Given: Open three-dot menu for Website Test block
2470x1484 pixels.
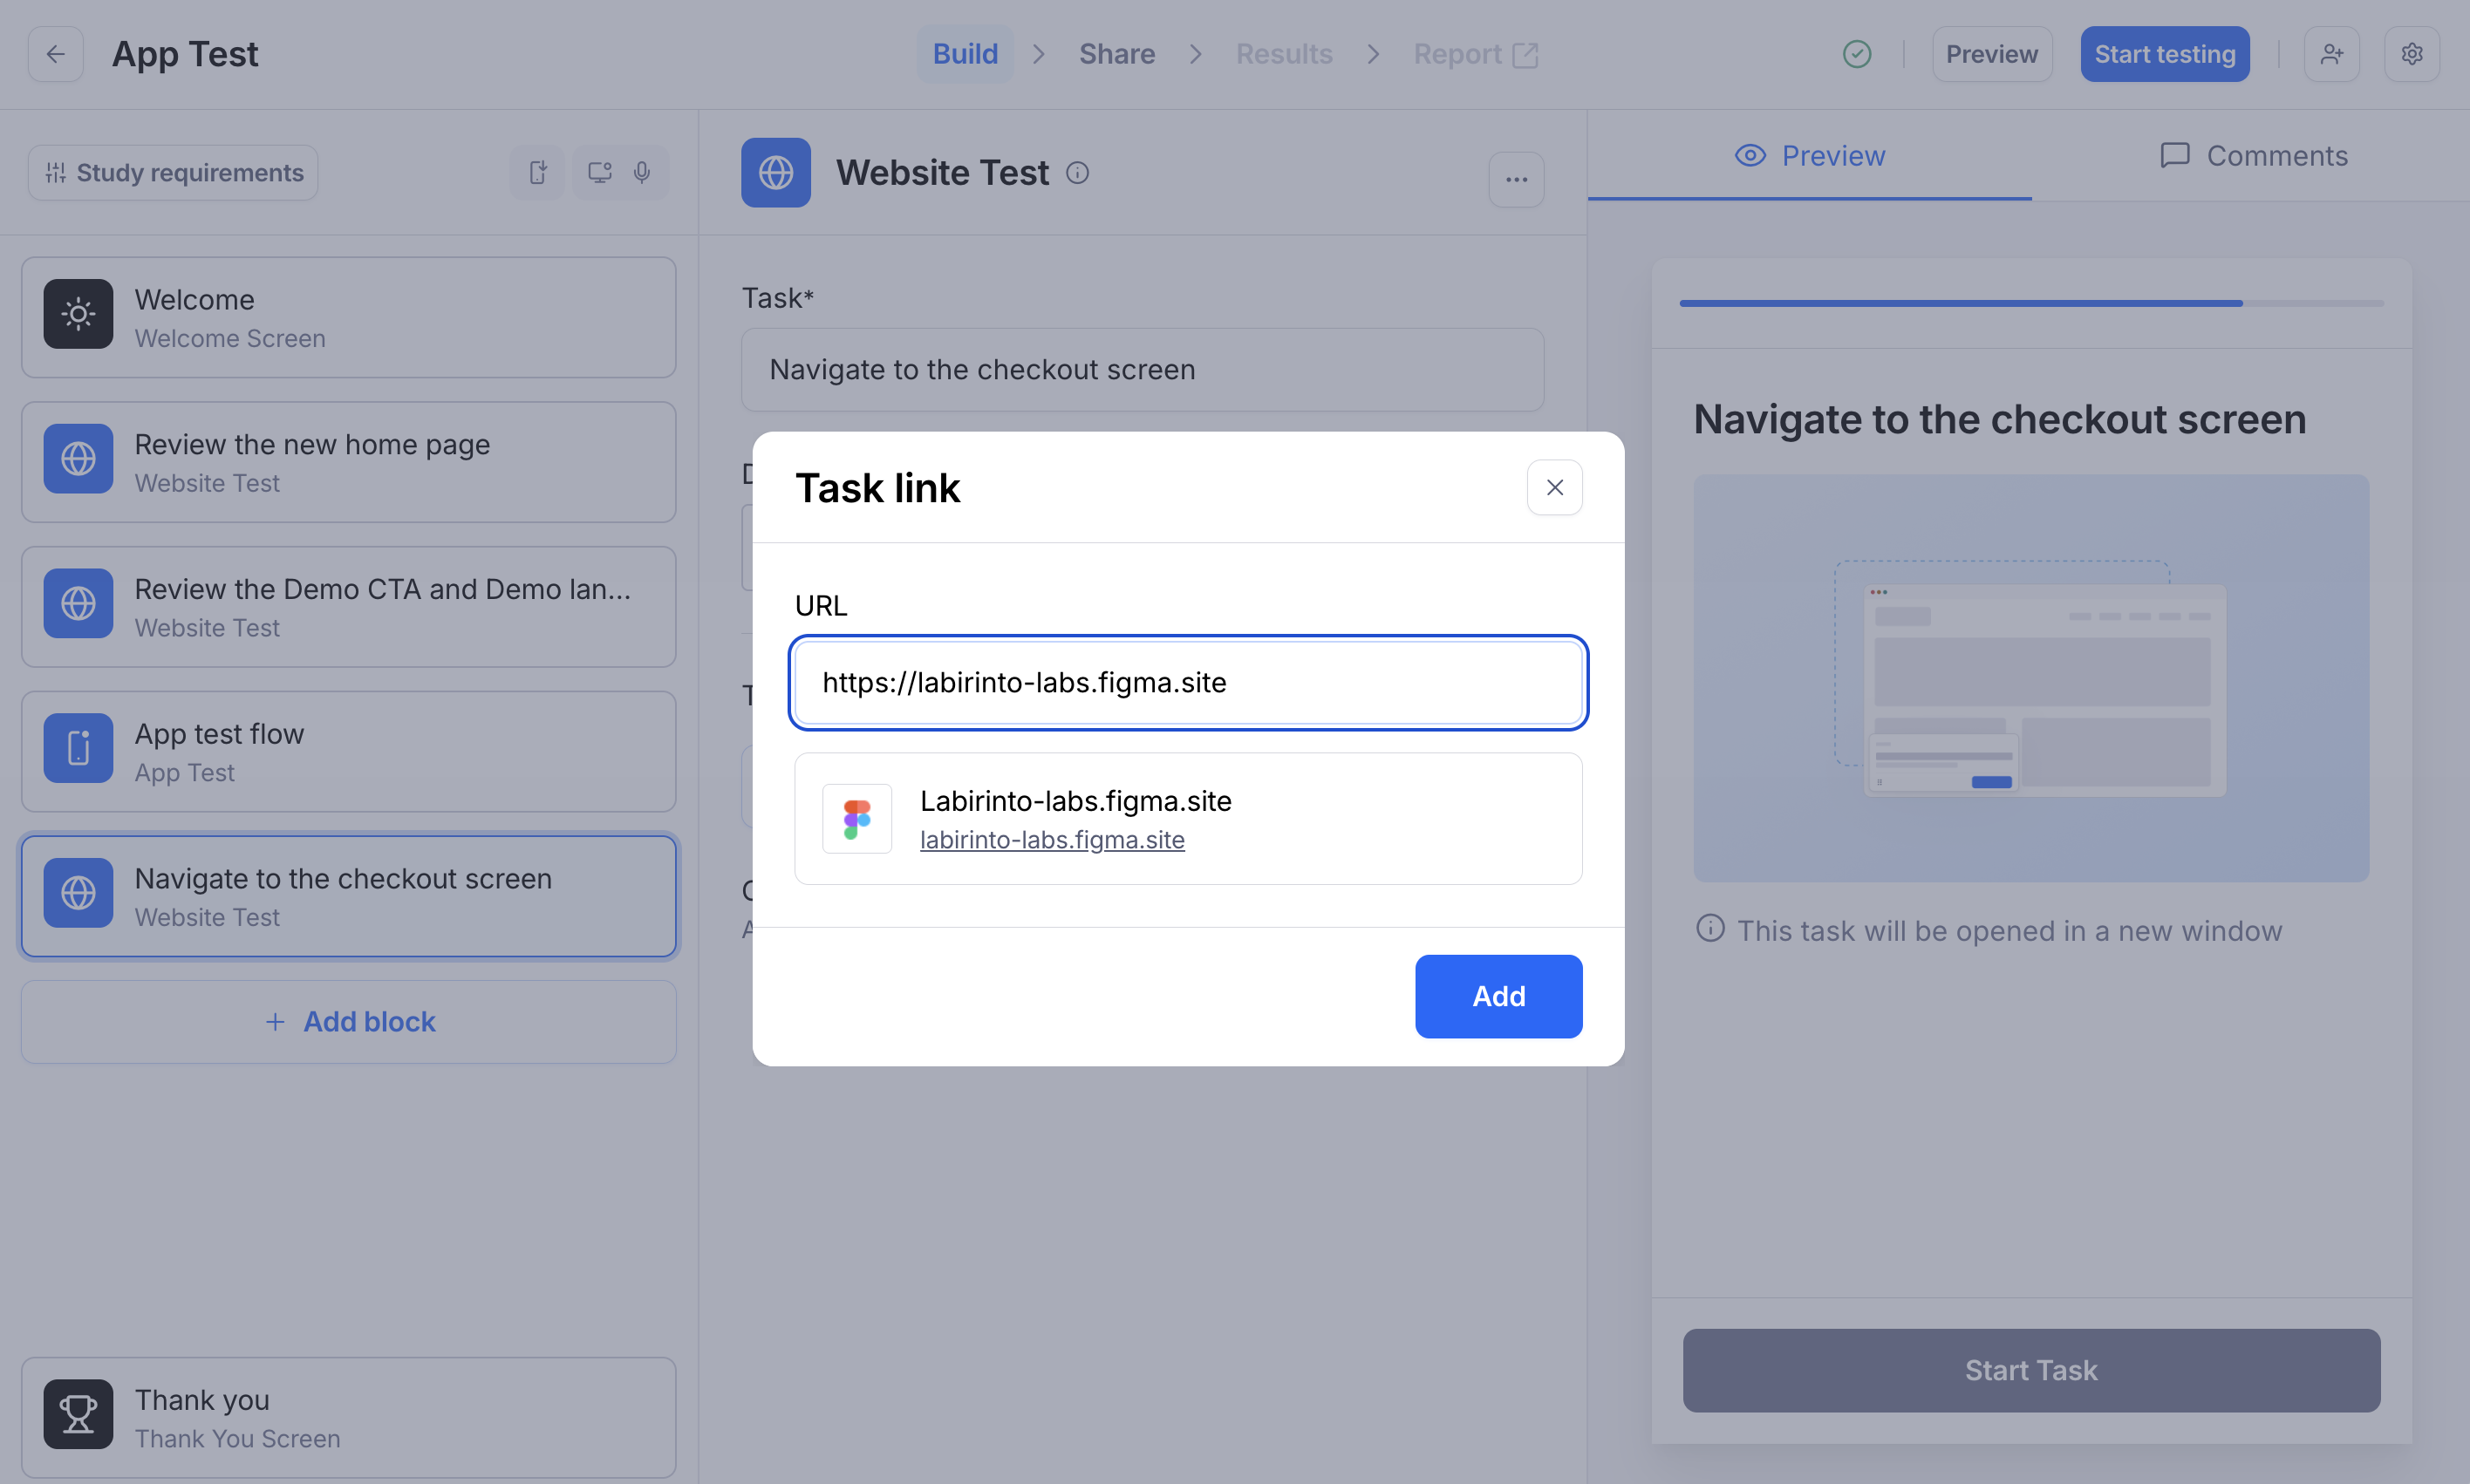Looking at the screenshot, I should click(1515, 180).
